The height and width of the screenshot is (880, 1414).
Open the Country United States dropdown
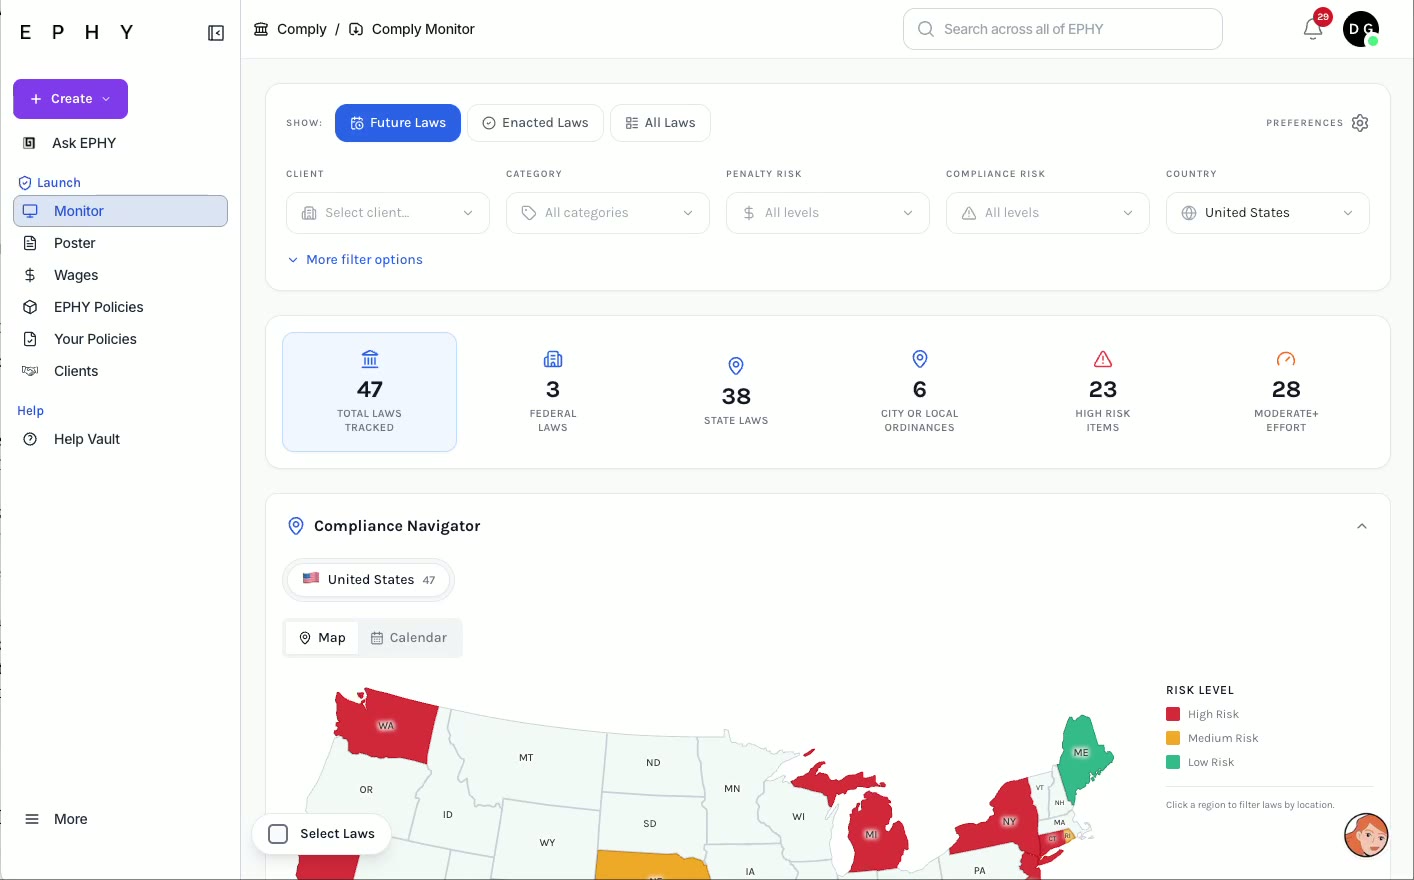(x=1268, y=213)
